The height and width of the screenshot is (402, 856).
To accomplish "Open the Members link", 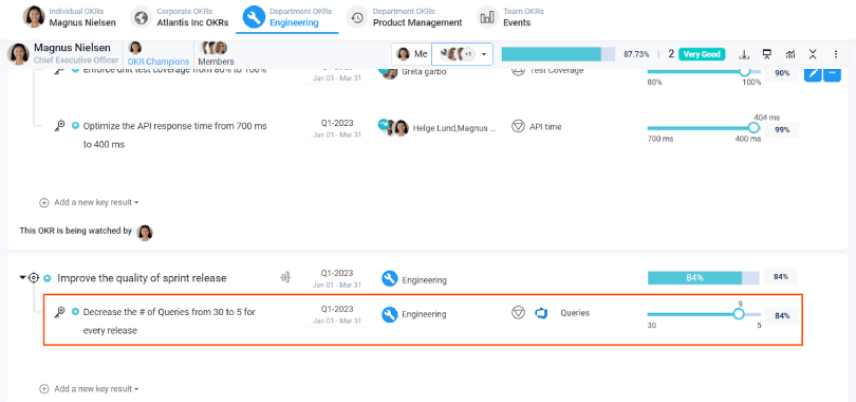I will point(216,62).
